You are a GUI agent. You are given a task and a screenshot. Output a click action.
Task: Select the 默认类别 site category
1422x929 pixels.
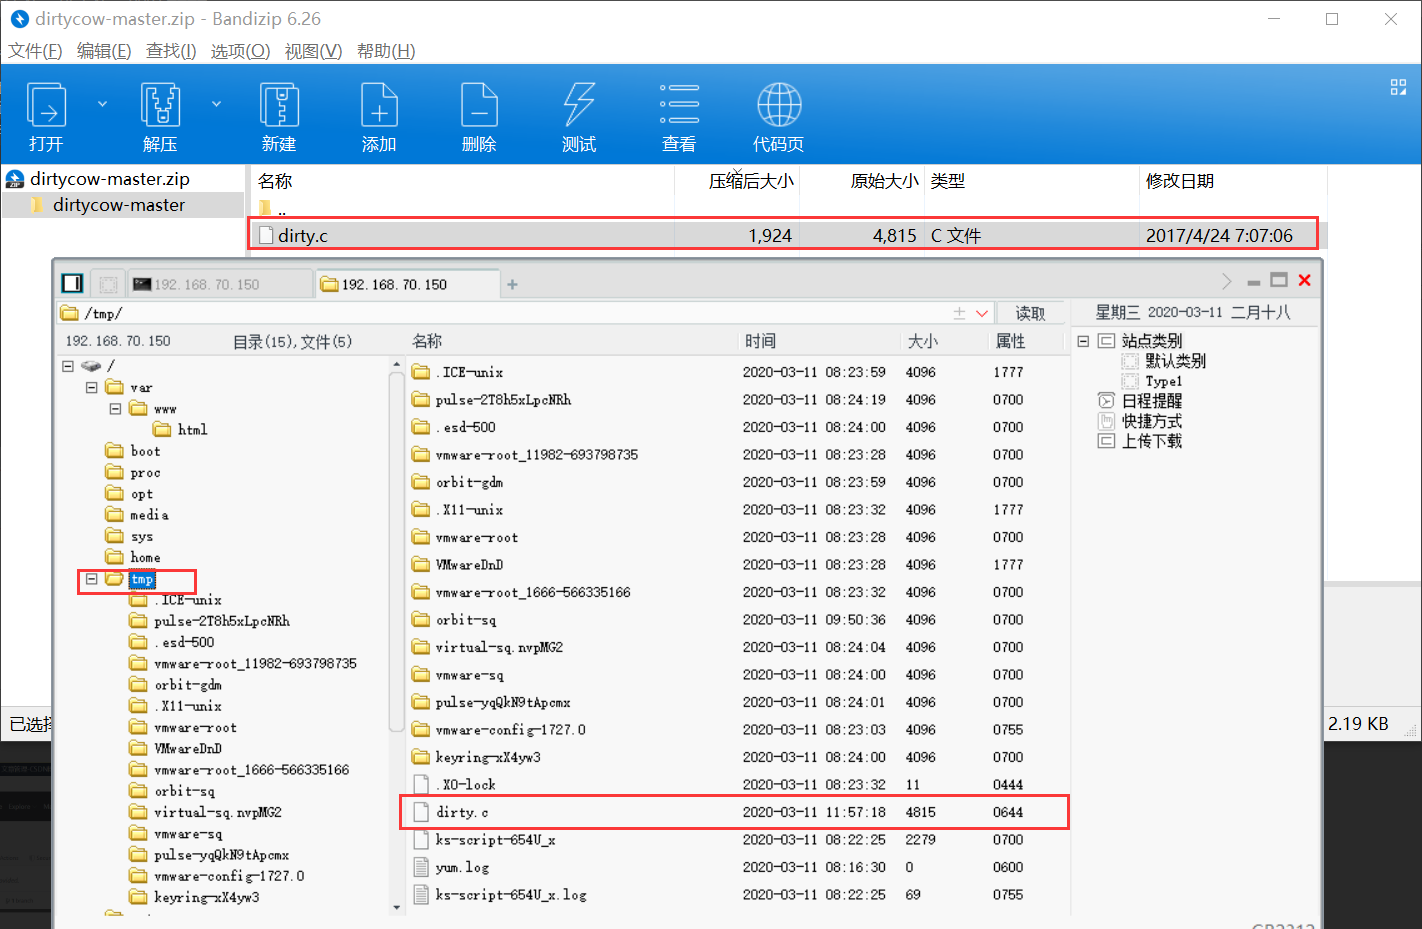point(1175,361)
